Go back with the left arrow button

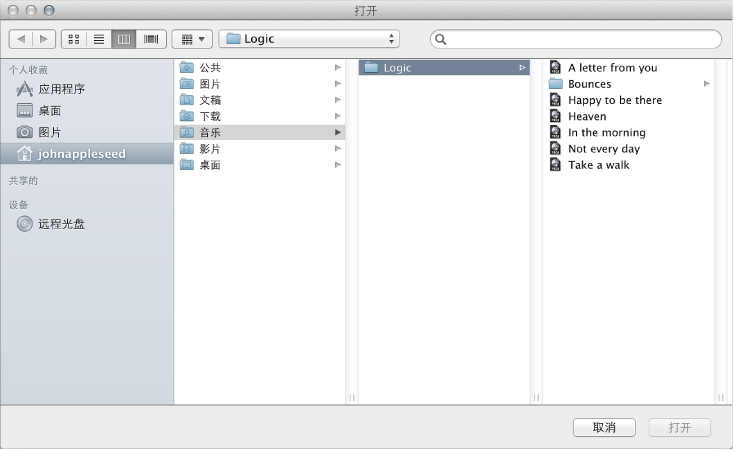pos(21,39)
